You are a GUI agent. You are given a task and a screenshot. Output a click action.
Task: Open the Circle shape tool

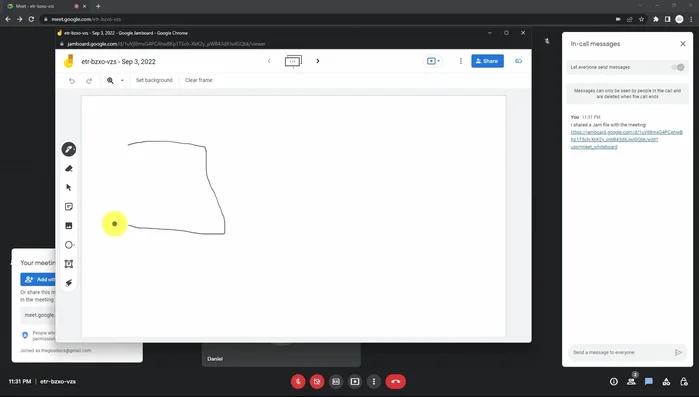pos(69,245)
